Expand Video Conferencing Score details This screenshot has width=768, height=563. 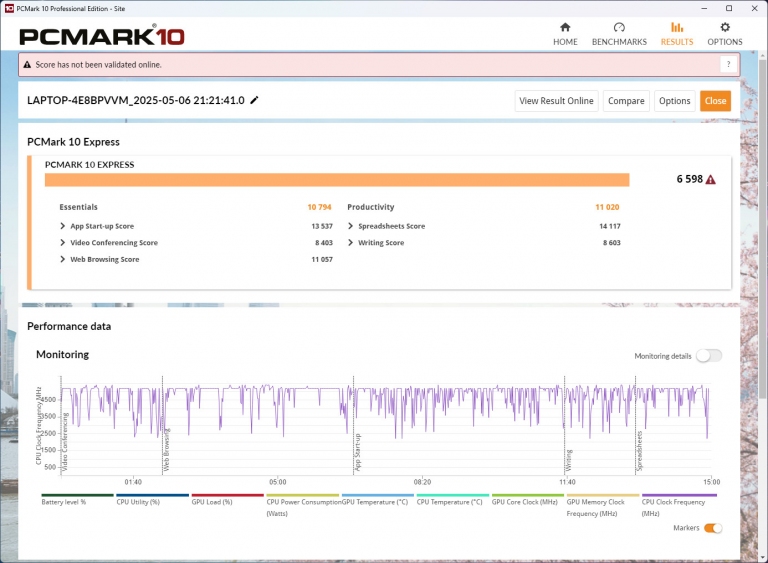63,243
